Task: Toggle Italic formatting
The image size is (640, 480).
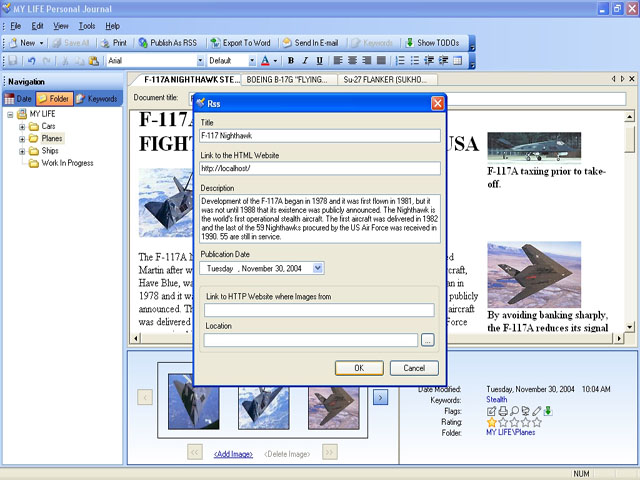Action: [305, 61]
